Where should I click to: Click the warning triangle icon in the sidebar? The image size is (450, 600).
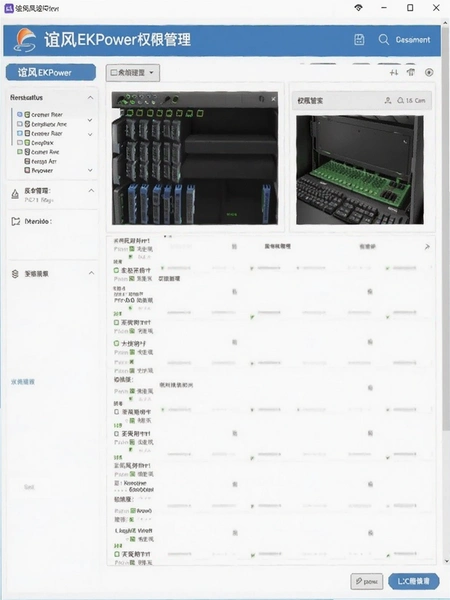[15, 194]
